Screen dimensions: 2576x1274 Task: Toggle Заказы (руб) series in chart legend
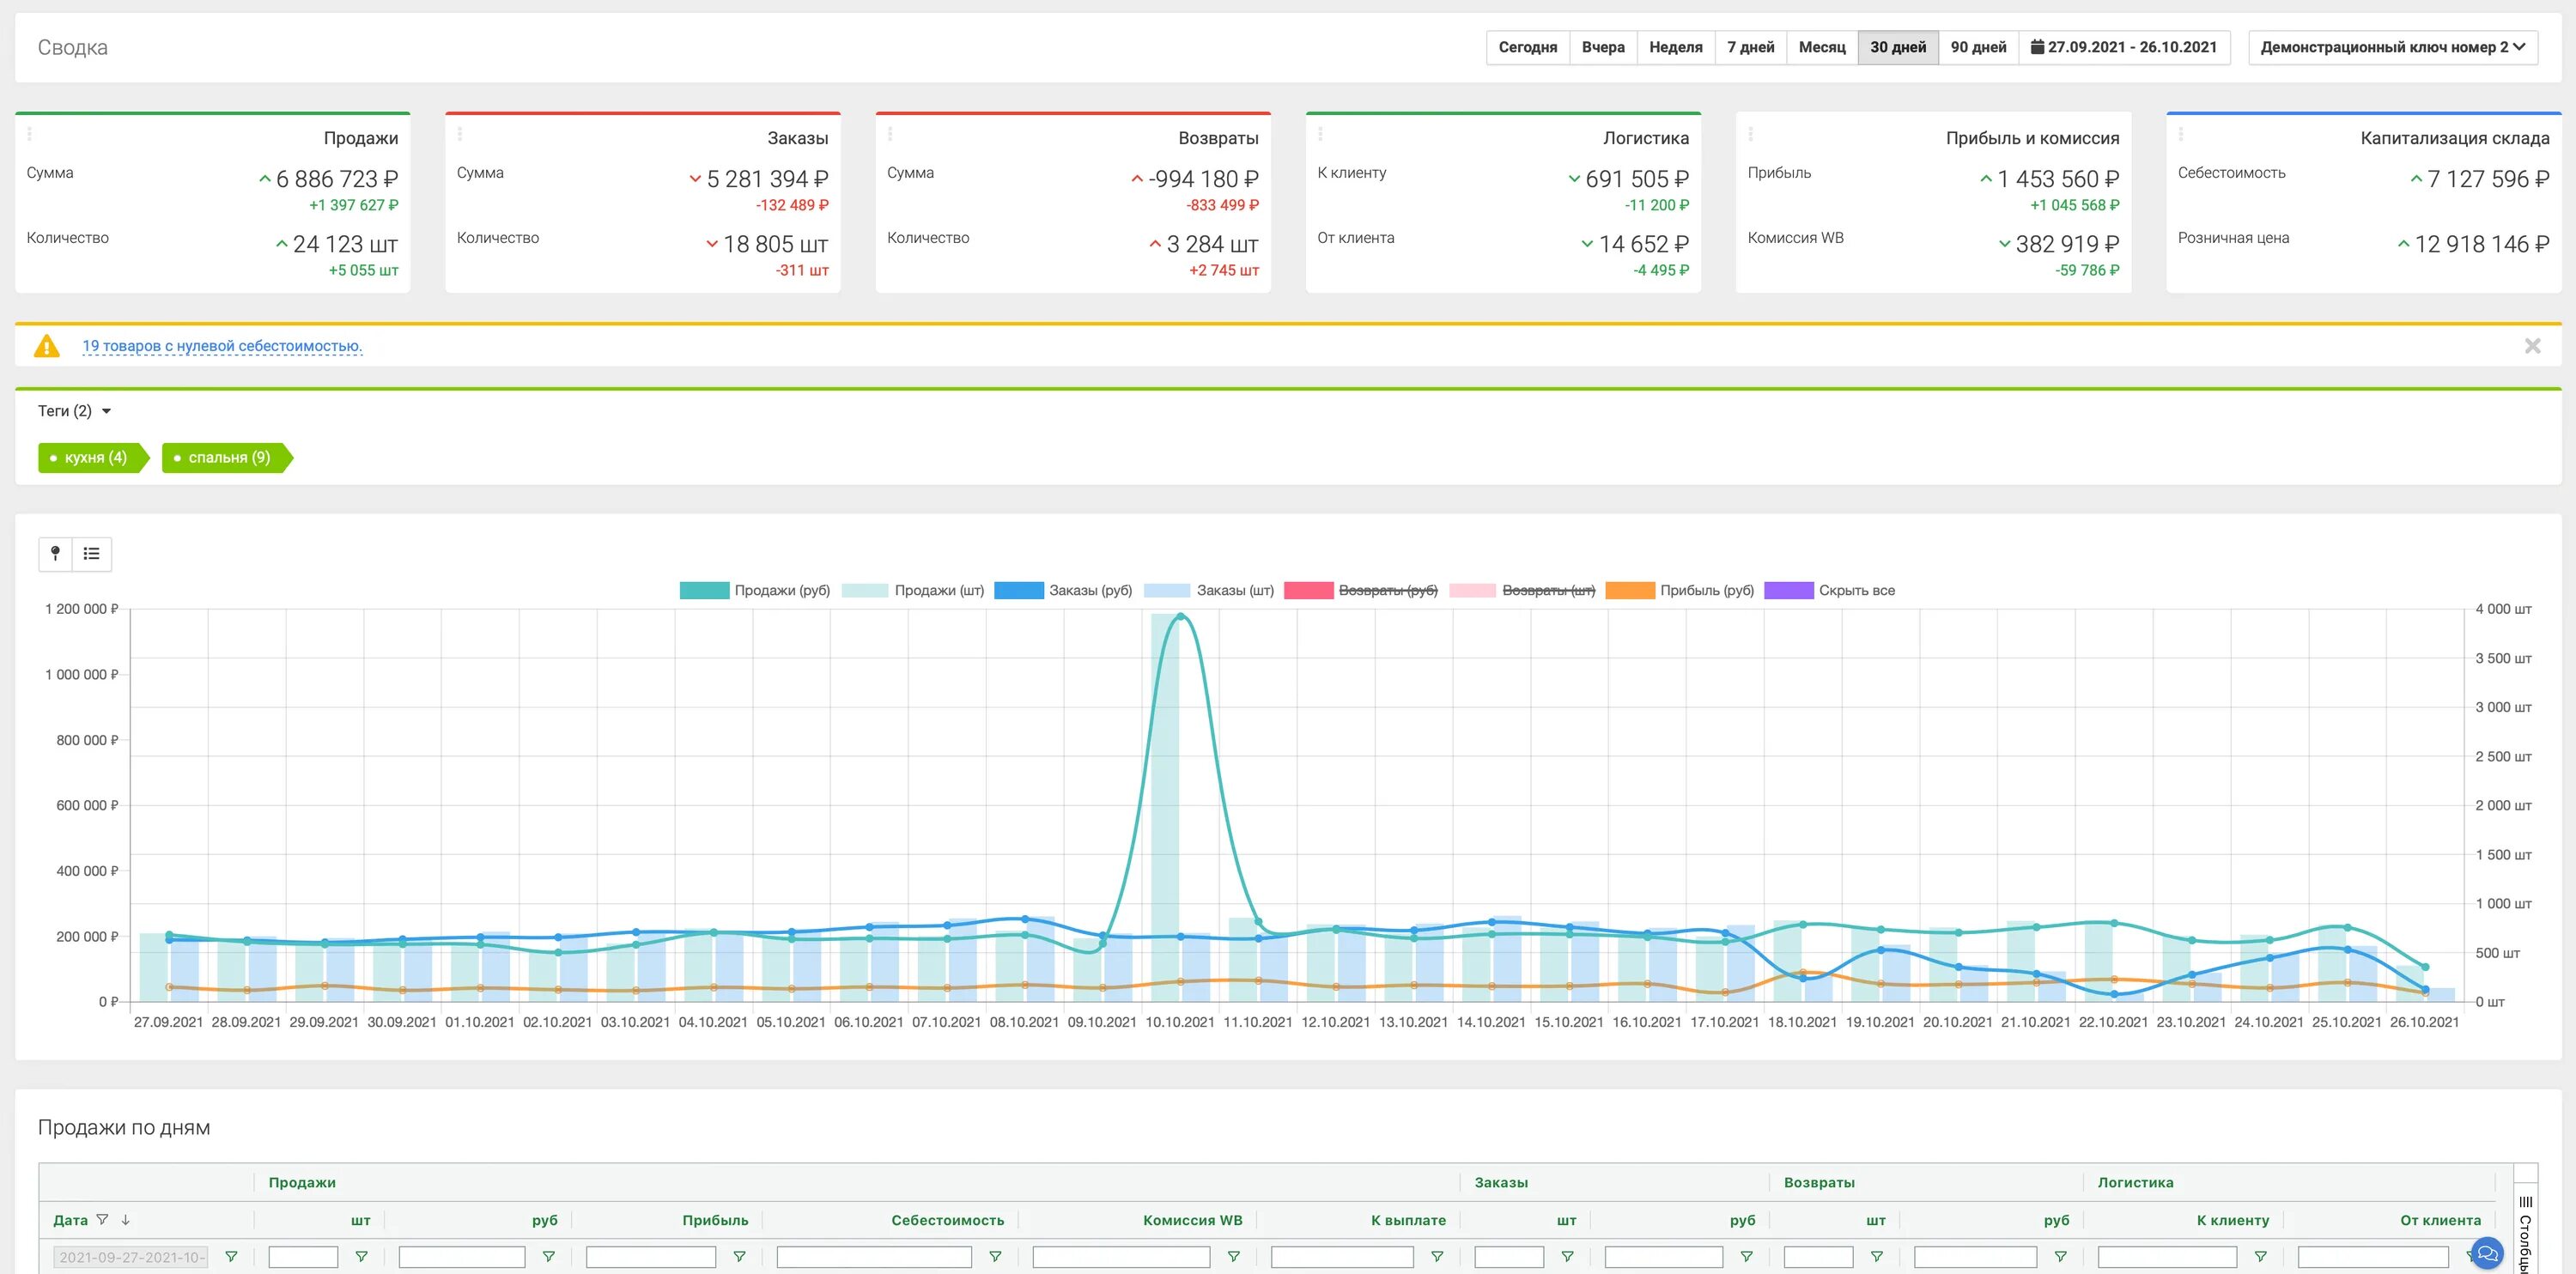[1064, 591]
